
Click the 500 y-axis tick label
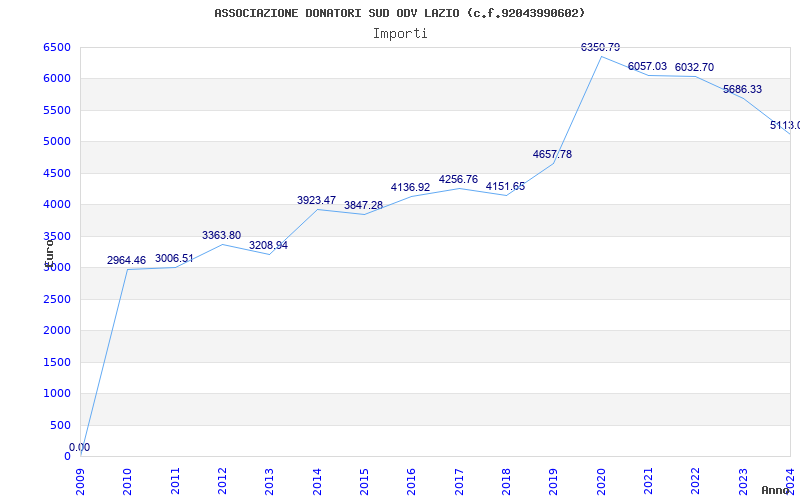pyautogui.click(x=60, y=425)
